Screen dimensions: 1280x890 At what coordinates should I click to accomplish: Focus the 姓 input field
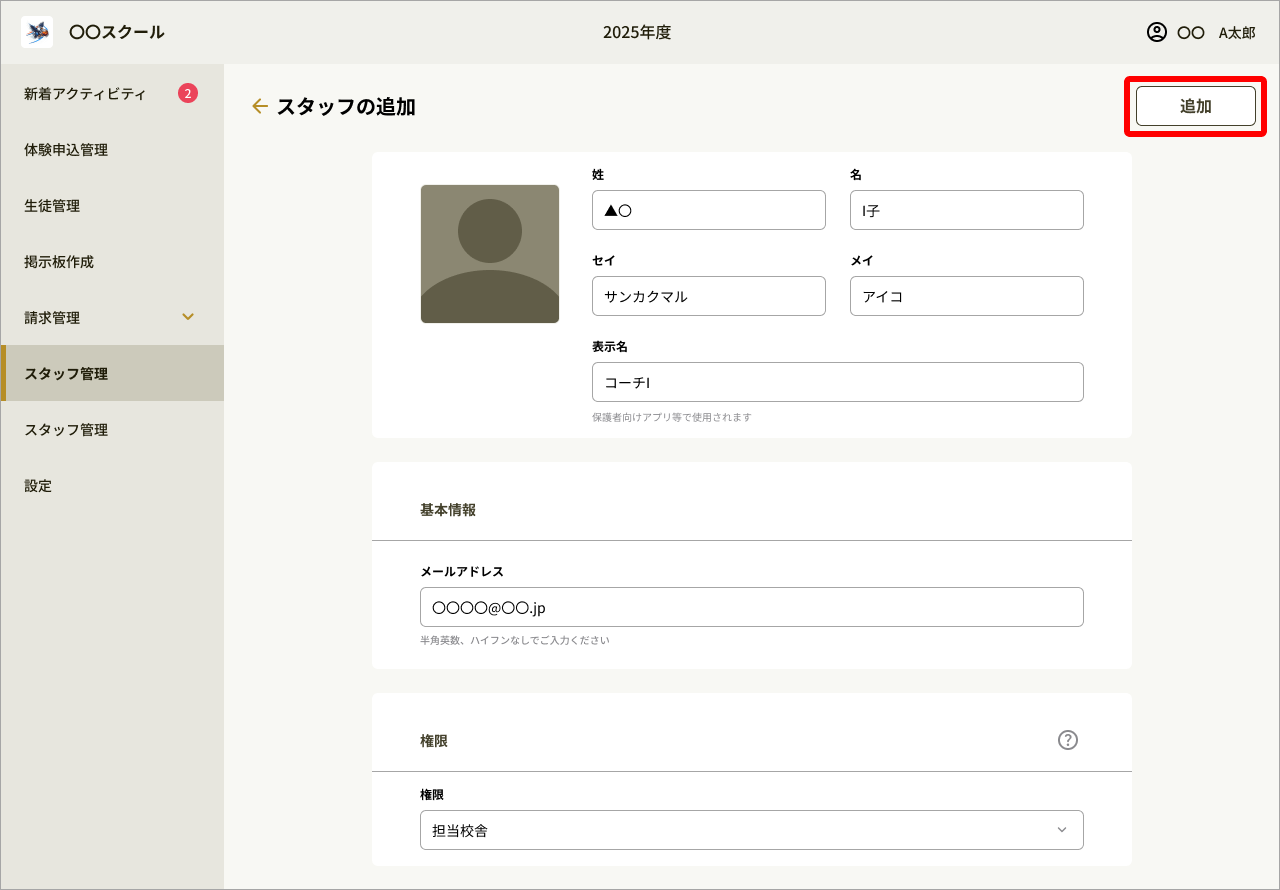[709, 210]
